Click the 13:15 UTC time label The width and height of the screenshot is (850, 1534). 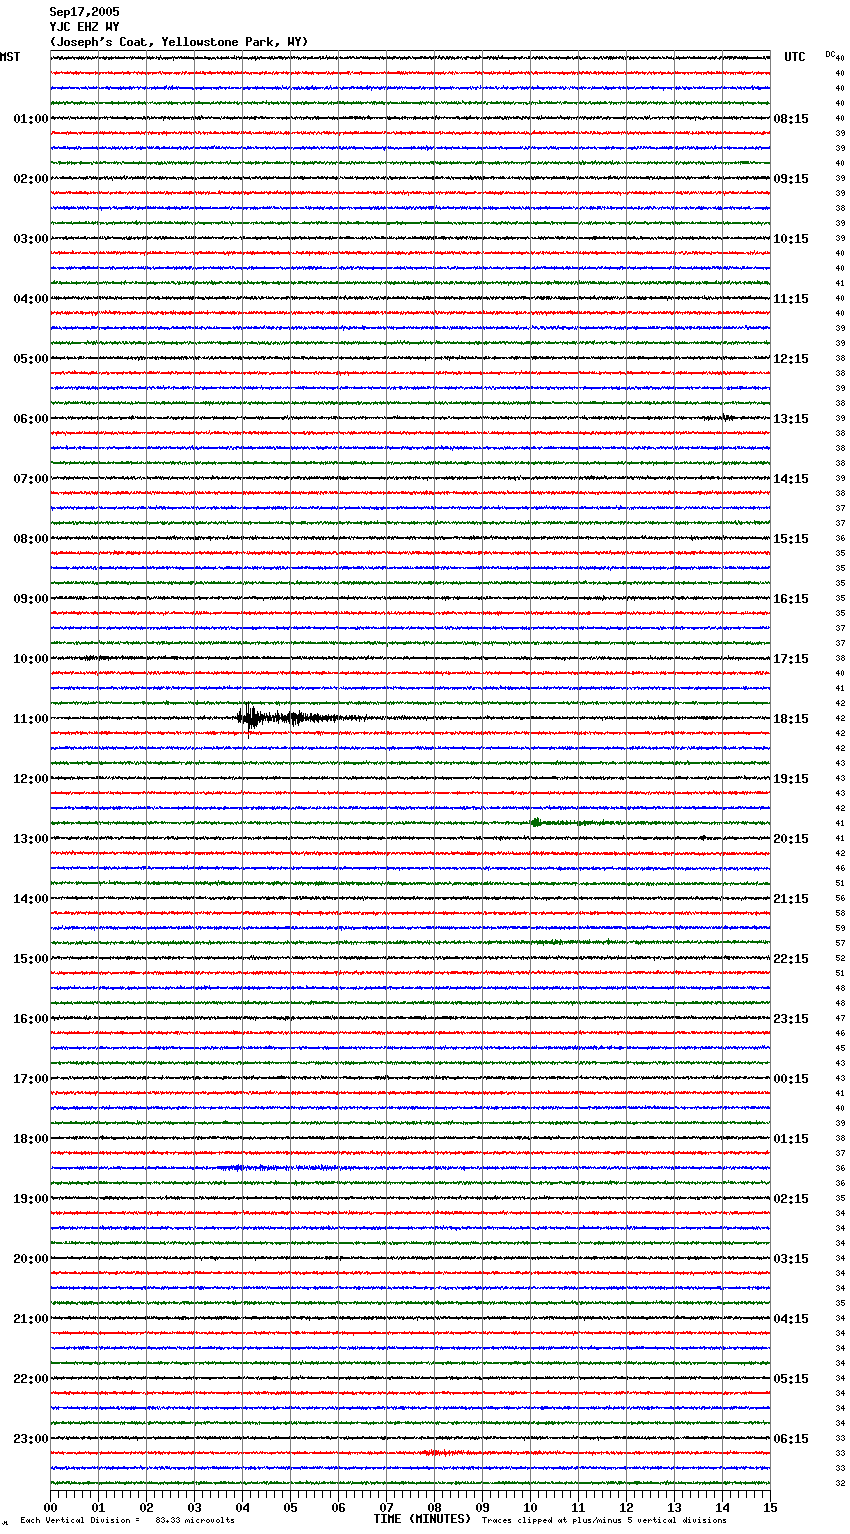coord(791,419)
